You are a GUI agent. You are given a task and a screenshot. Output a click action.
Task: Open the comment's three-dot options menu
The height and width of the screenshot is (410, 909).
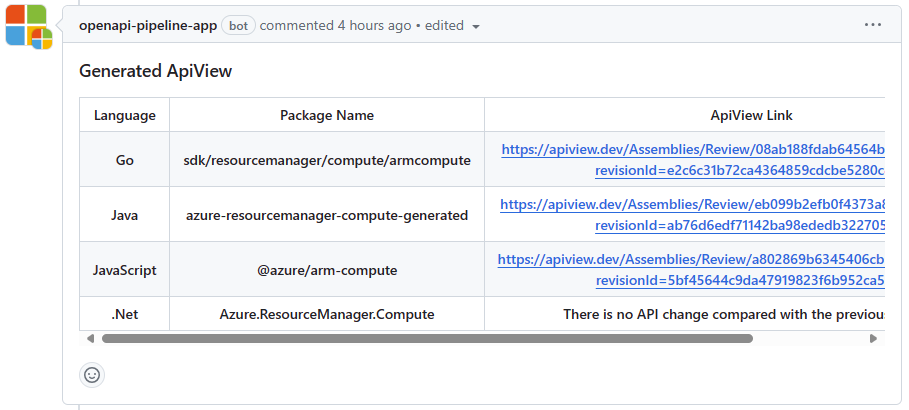point(872,25)
